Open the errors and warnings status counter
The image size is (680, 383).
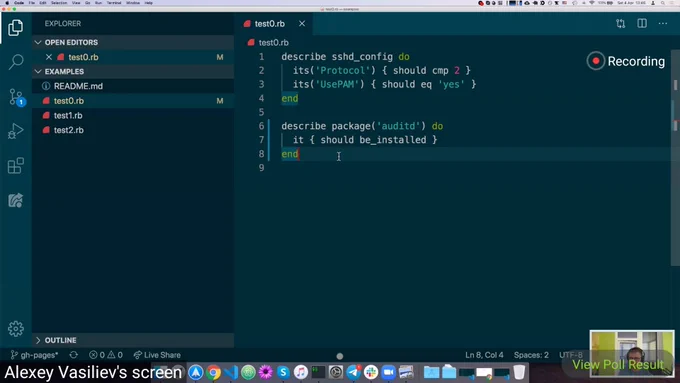point(106,355)
